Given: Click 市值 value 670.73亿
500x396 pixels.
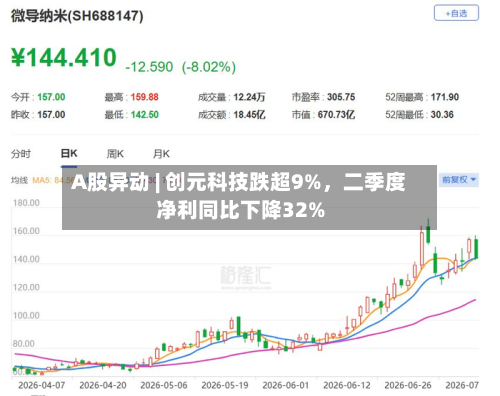Looking at the screenshot, I should point(336,115).
